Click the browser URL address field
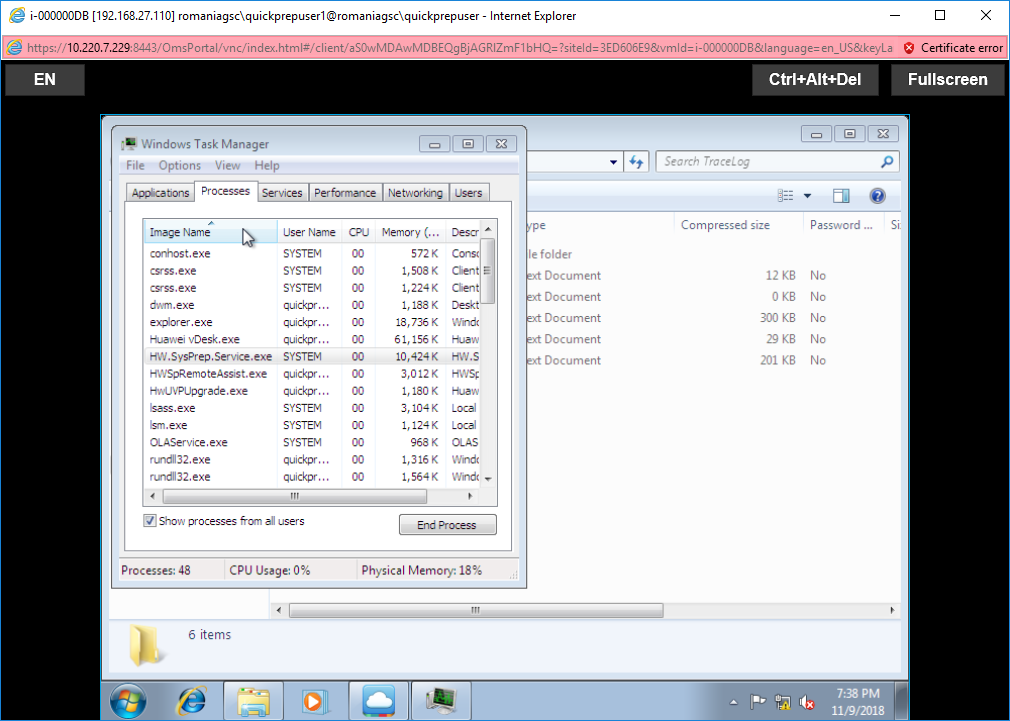The image size is (1010, 721). (x=460, y=48)
